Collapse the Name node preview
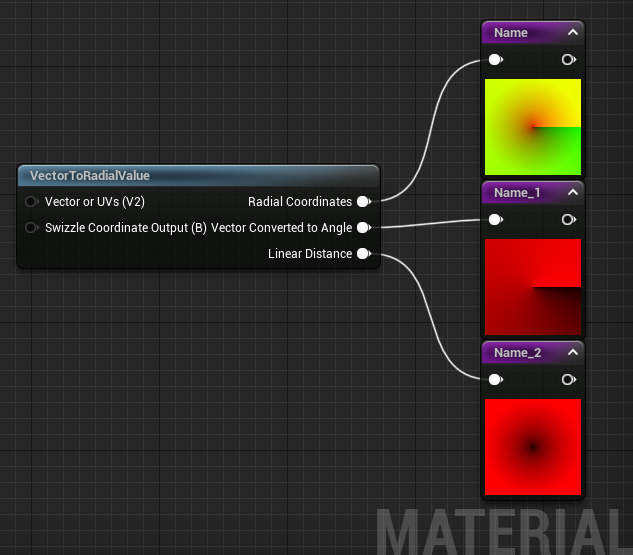 (x=573, y=32)
